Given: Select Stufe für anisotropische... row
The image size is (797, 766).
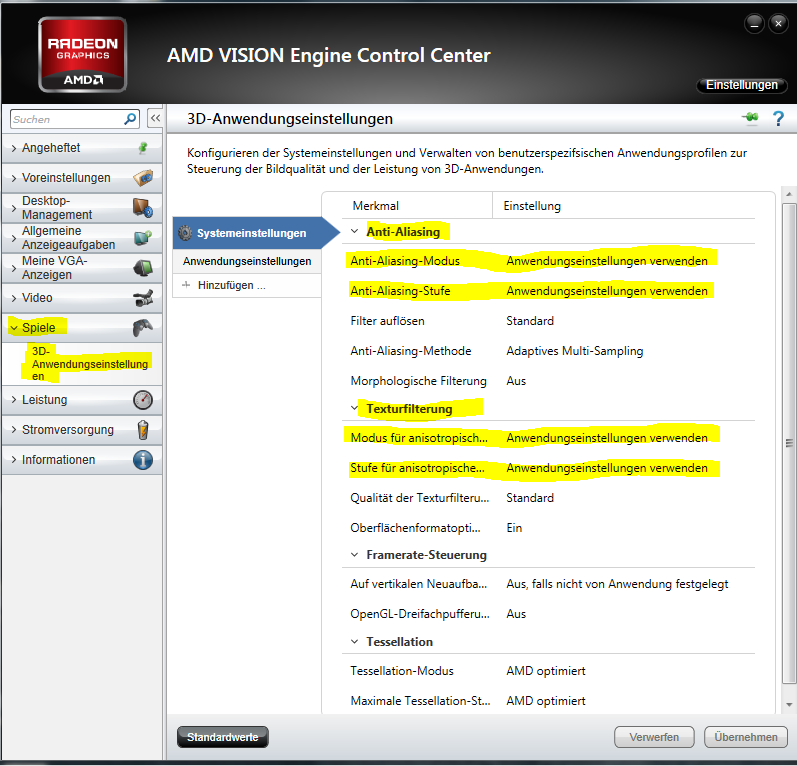Looking at the screenshot, I should [549, 468].
